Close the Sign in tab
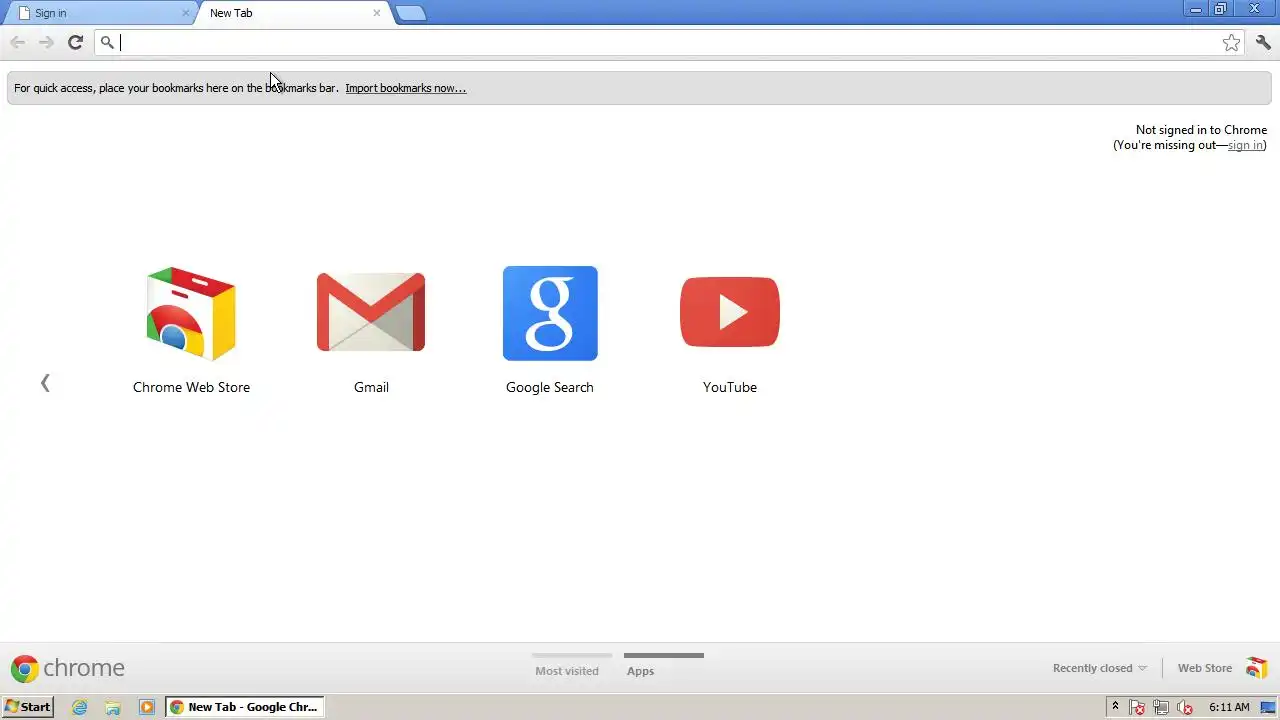Image resolution: width=1280 pixels, height=720 pixels. (x=185, y=13)
